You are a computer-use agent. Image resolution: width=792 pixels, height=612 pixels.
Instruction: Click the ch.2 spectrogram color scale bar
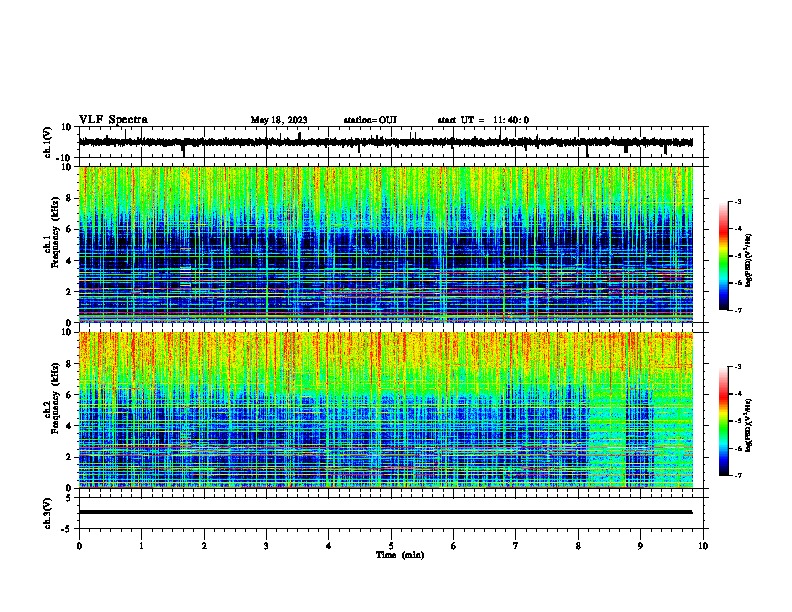pyautogui.click(x=723, y=421)
